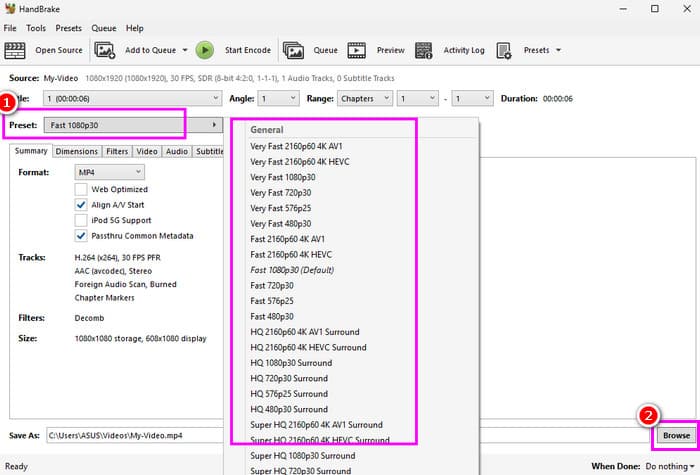The height and width of the screenshot is (475, 700).
Task: Open the Format MP4 dropdown
Action: coord(110,172)
